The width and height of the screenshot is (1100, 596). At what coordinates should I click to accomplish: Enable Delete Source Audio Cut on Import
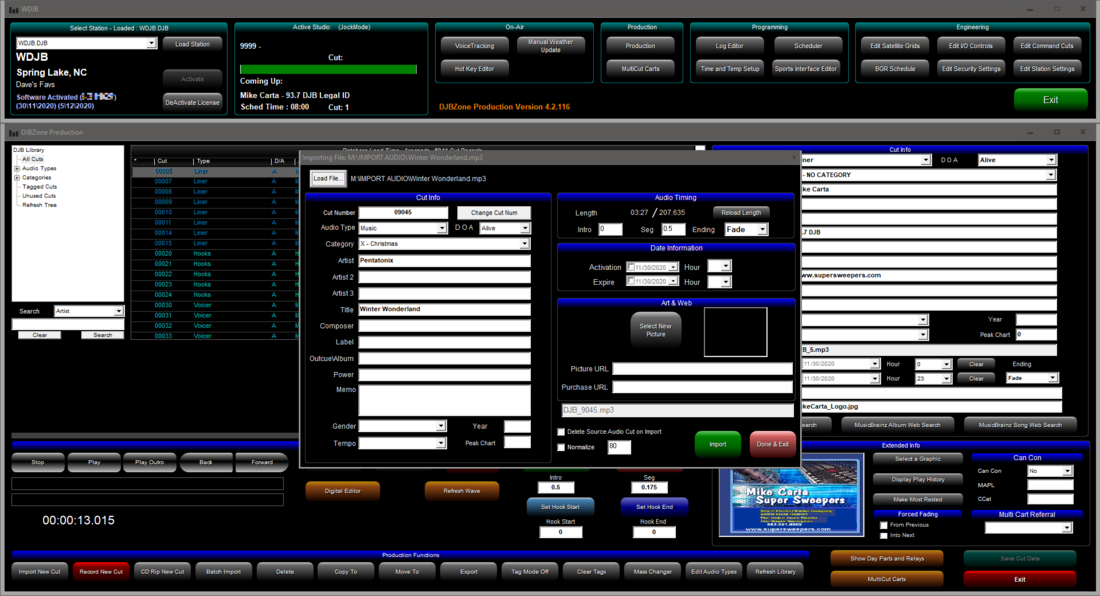click(561, 432)
